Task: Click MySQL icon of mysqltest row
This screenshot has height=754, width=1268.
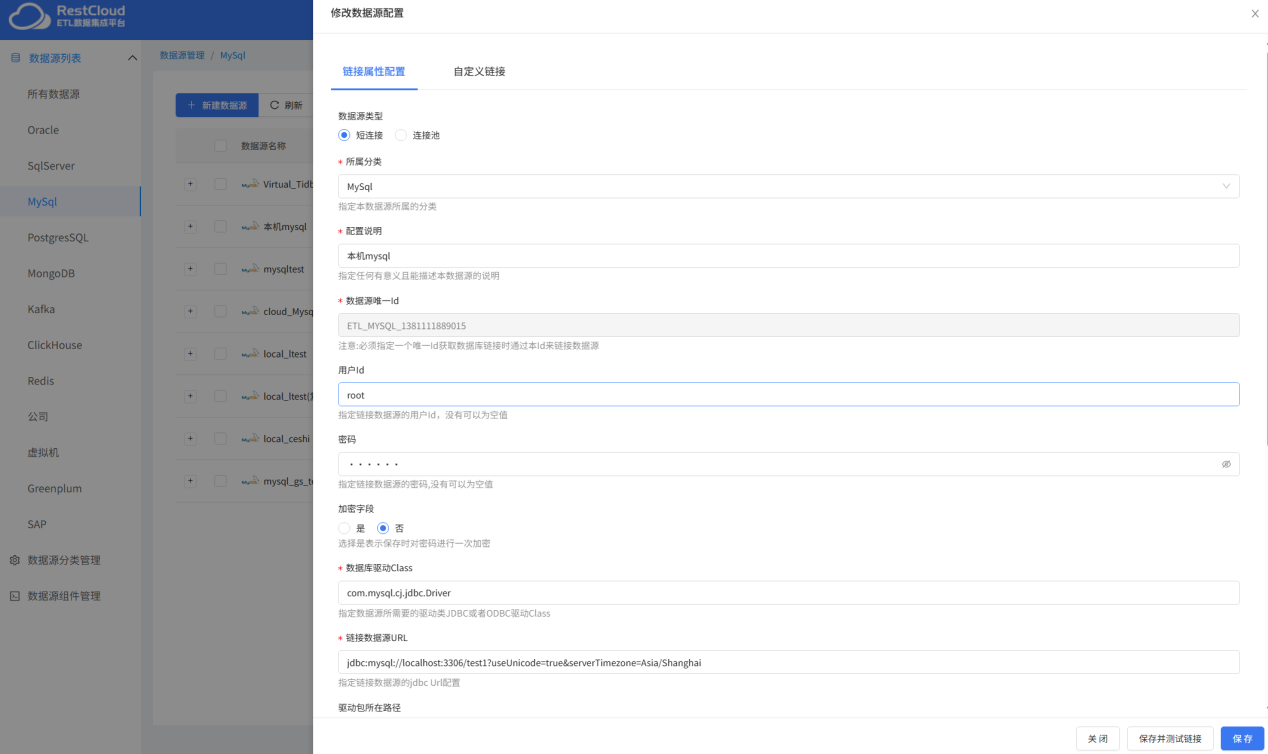Action: (250, 269)
